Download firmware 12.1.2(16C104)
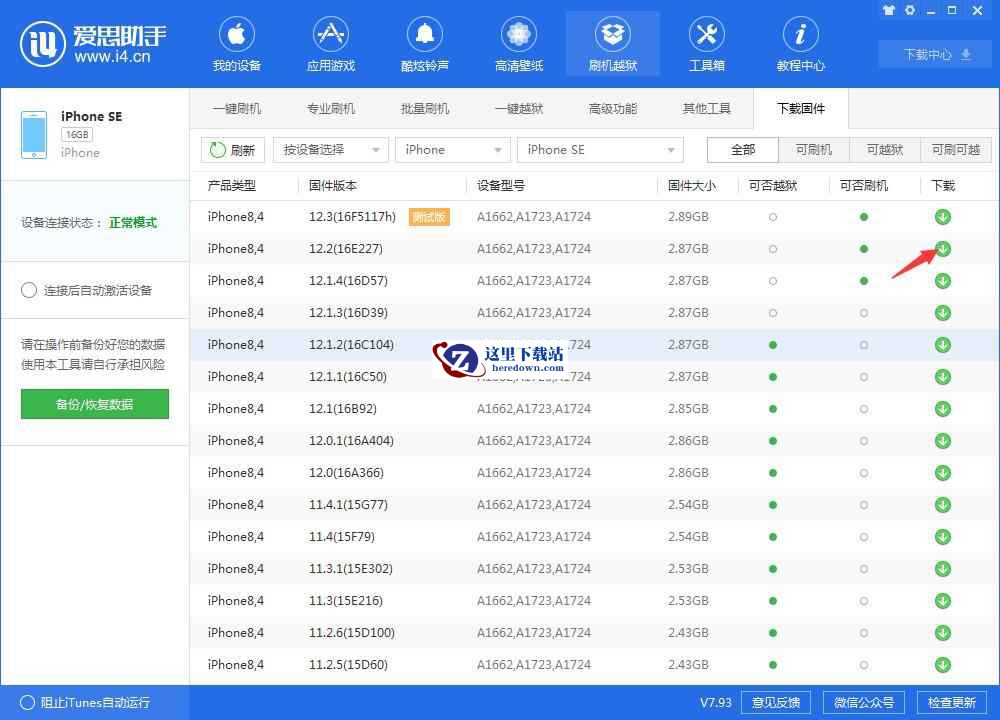This screenshot has width=1000, height=720. point(943,344)
